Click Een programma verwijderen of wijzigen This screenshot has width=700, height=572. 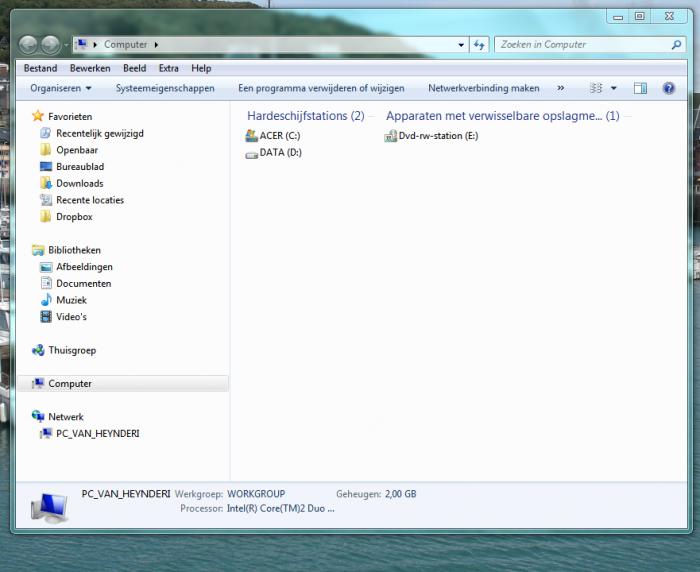[321, 88]
